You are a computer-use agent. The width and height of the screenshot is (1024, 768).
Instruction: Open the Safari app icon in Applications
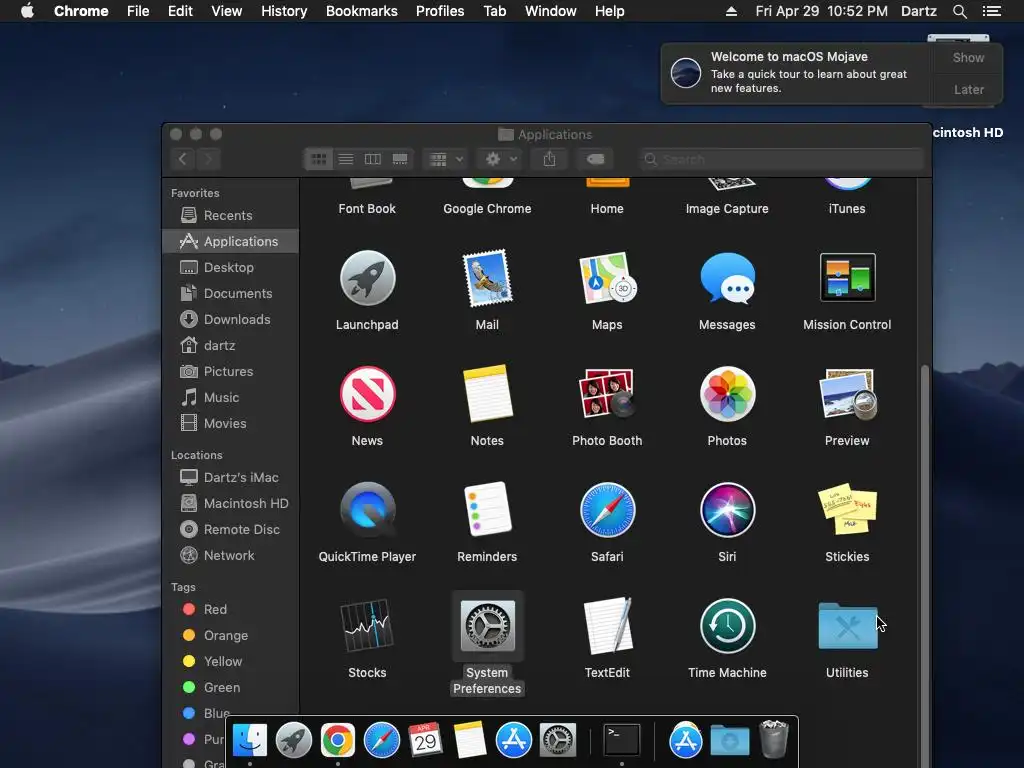click(x=607, y=510)
